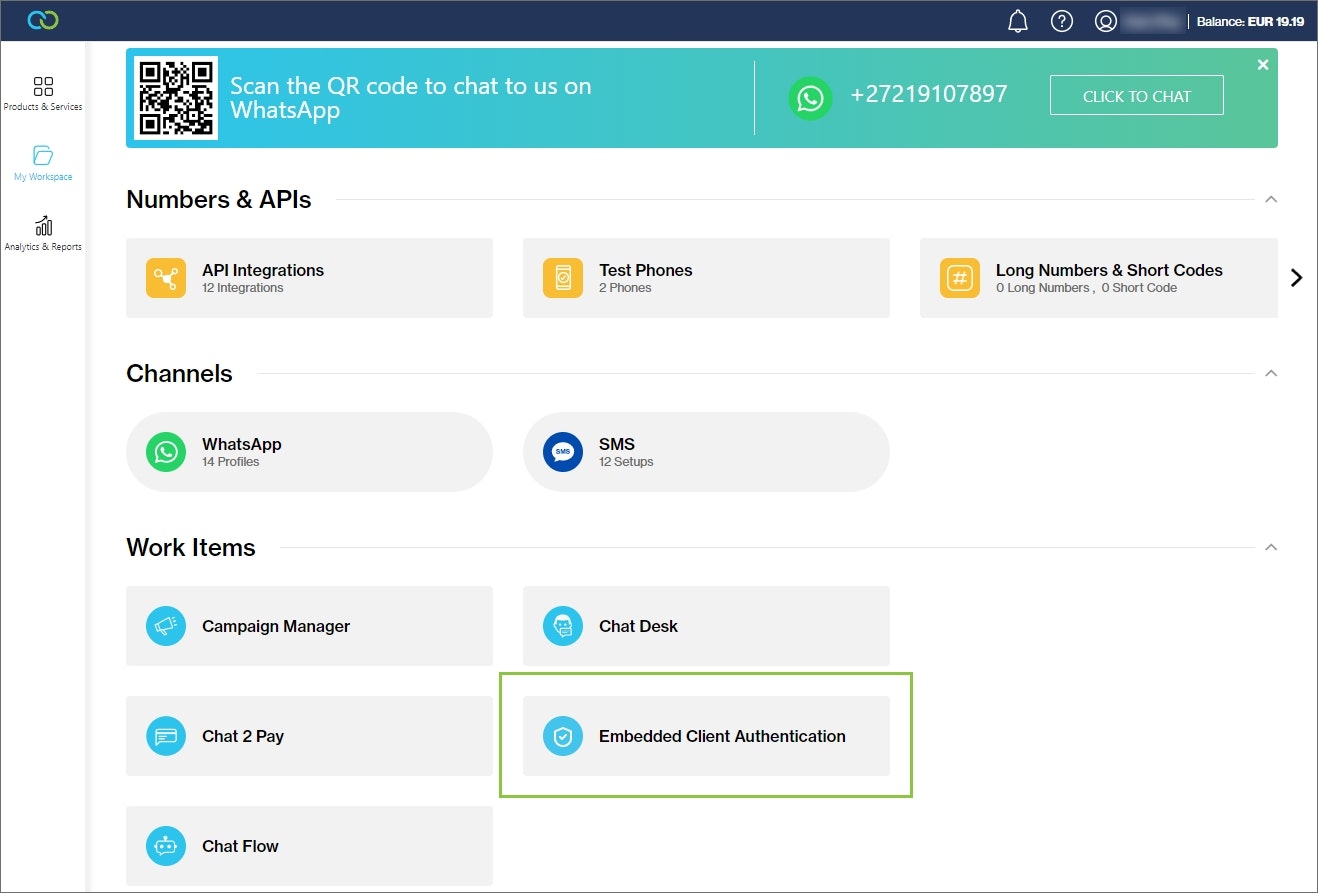
Task: Click '14 Profiles' subtitle
Action: 231,462
